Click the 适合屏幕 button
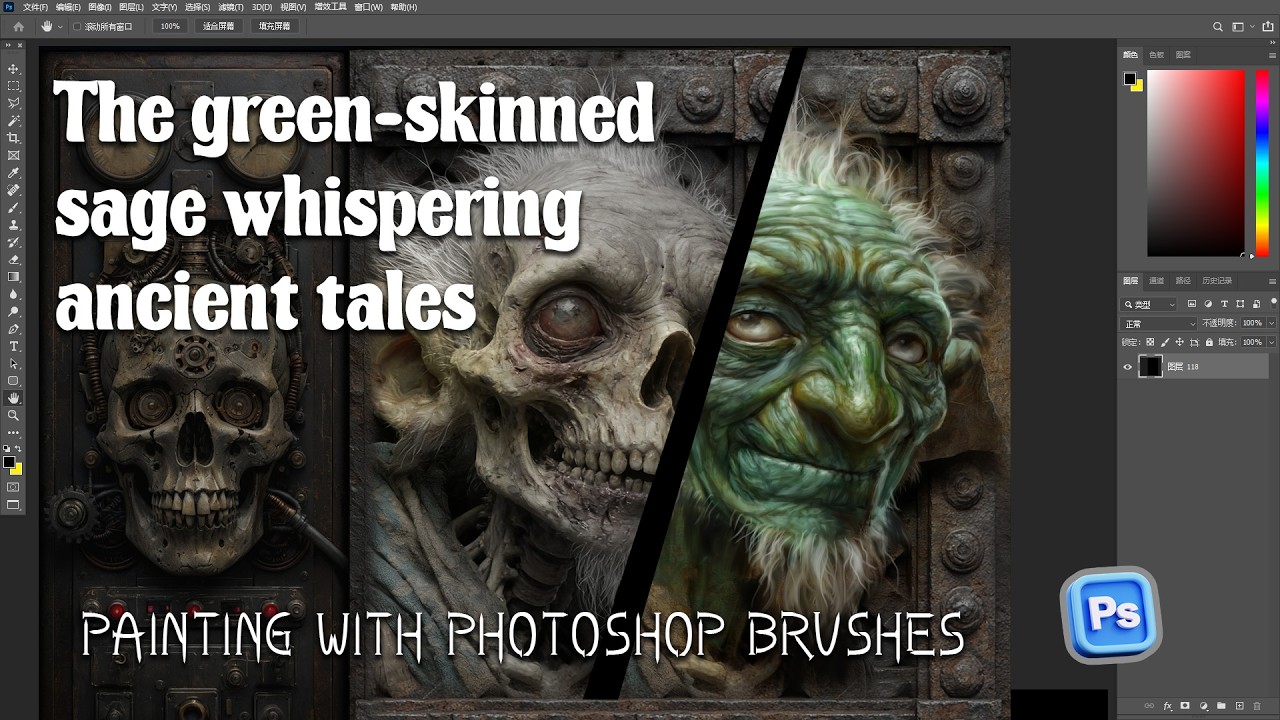 [x=218, y=26]
